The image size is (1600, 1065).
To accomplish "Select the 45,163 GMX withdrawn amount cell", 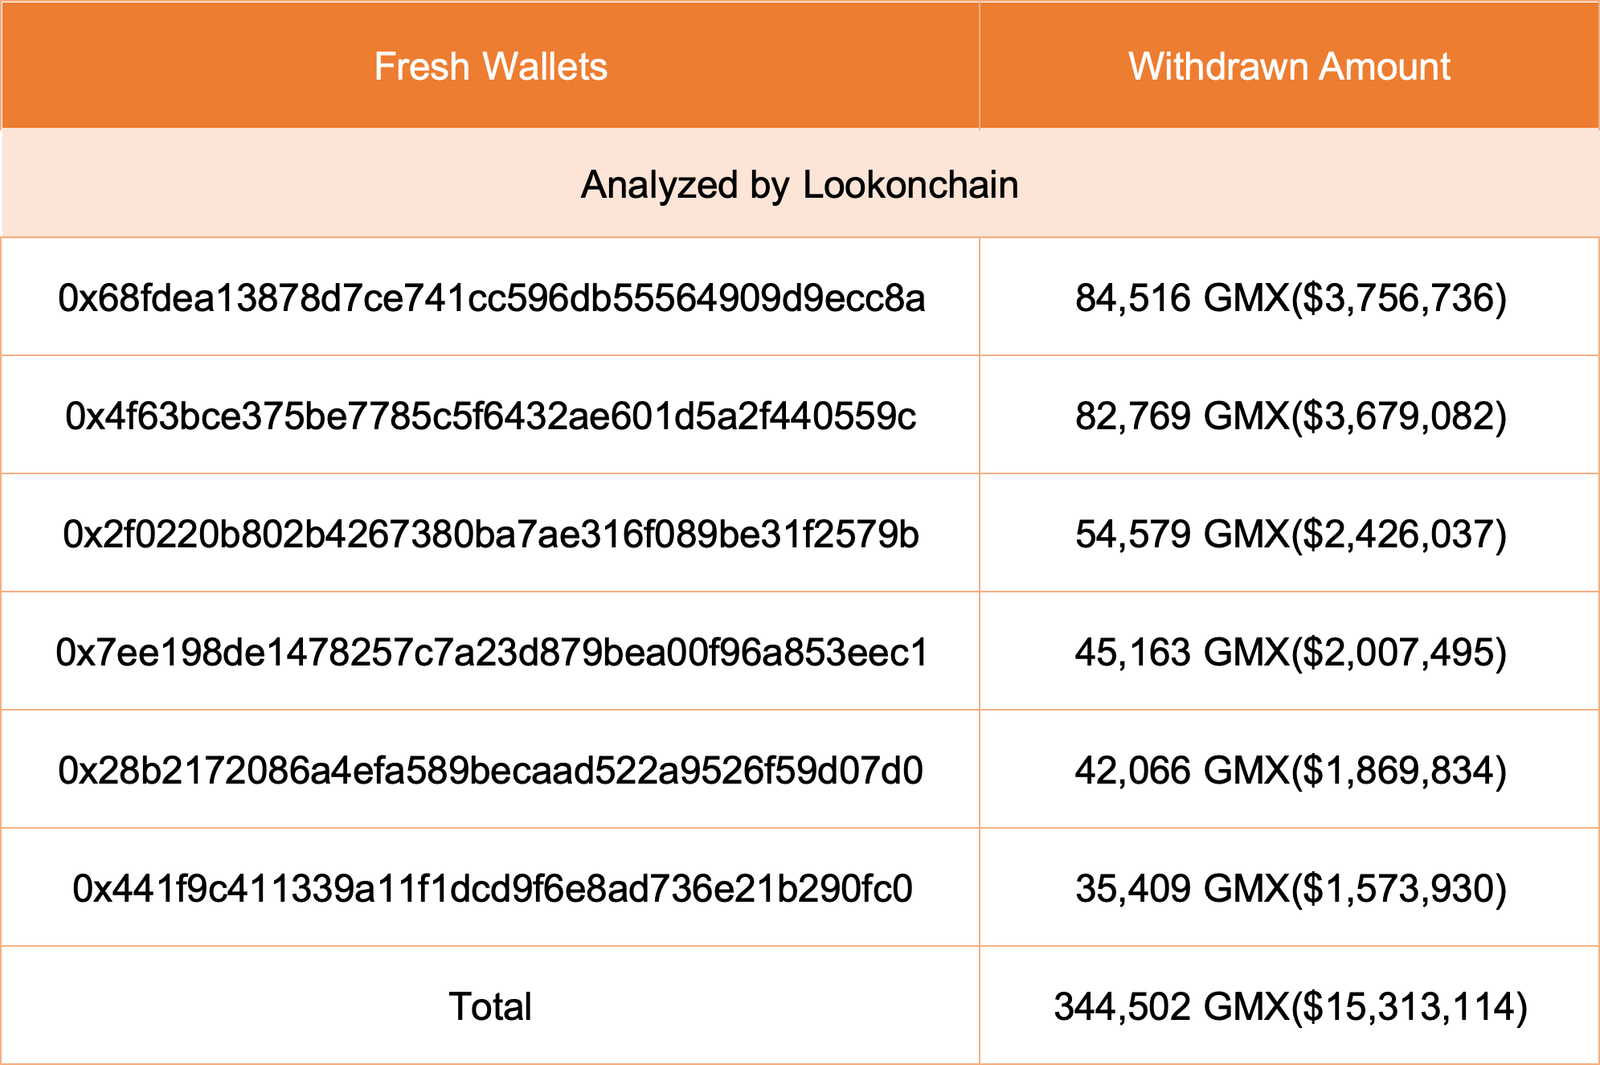I will point(1290,653).
